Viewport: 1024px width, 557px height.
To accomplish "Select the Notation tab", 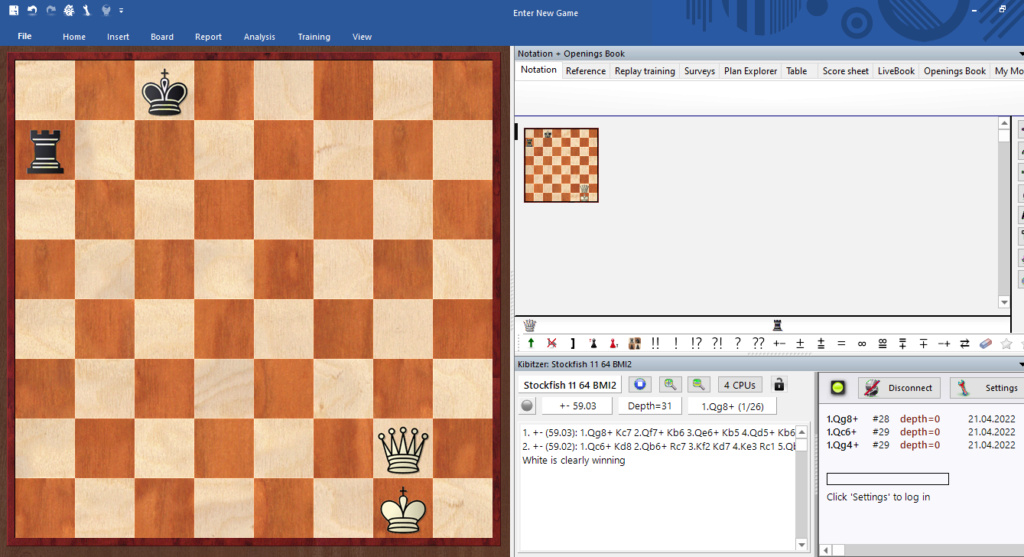I will pyautogui.click(x=539, y=71).
